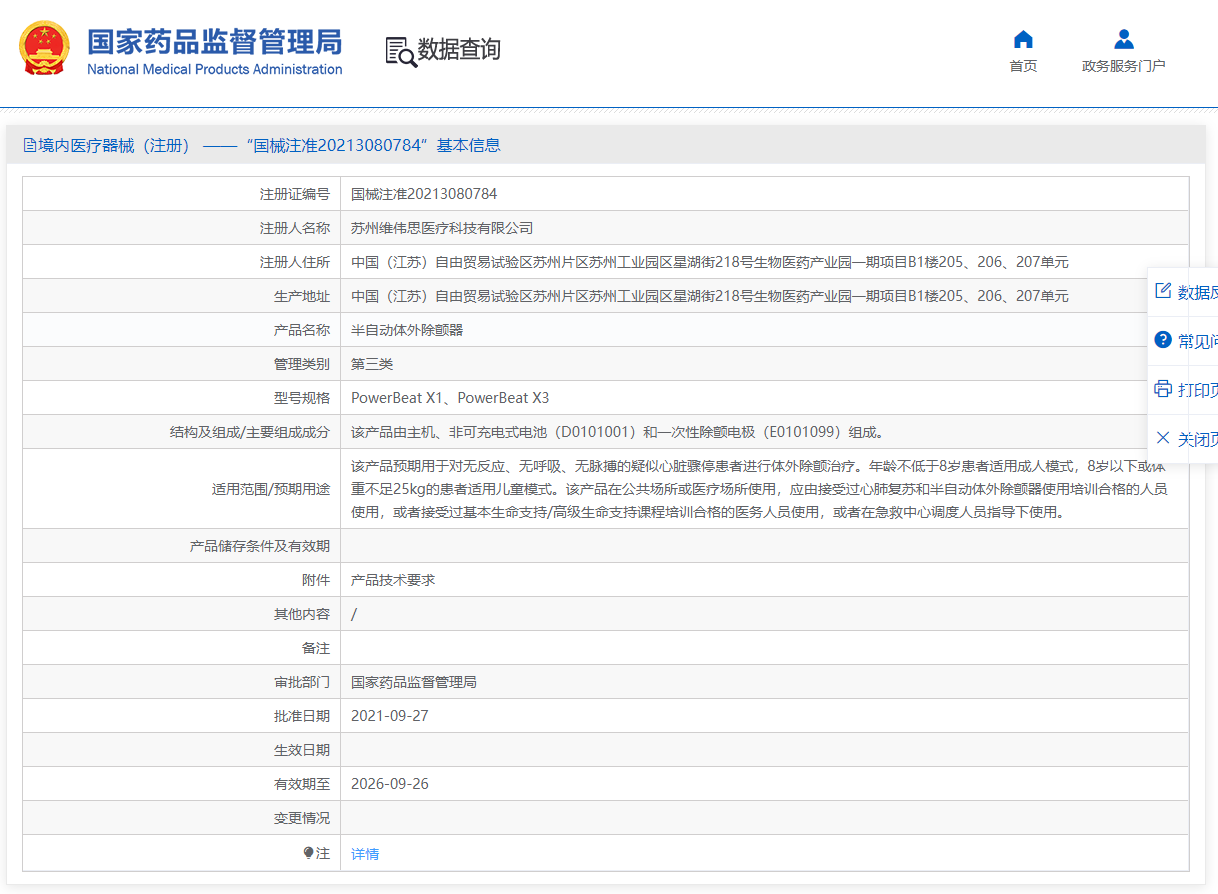Click the 管理类别 row label
The width and height of the screenshot is (1218, 894).
pos(302,364)
